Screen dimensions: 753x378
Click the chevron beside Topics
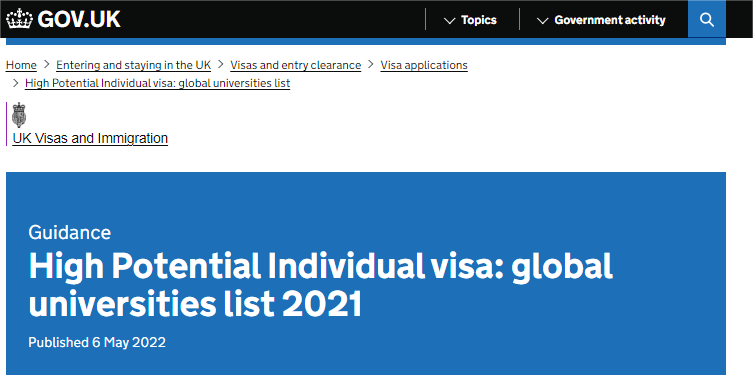pos(449,21)
